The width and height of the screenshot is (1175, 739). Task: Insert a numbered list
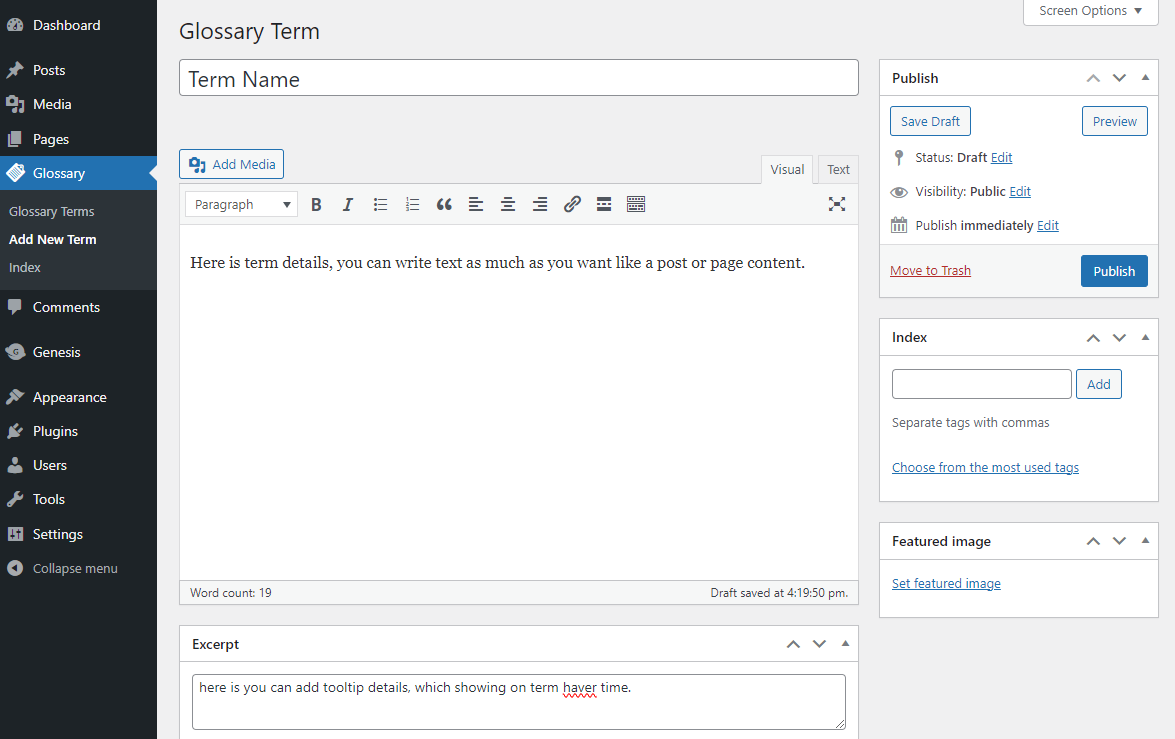(412, 205)
